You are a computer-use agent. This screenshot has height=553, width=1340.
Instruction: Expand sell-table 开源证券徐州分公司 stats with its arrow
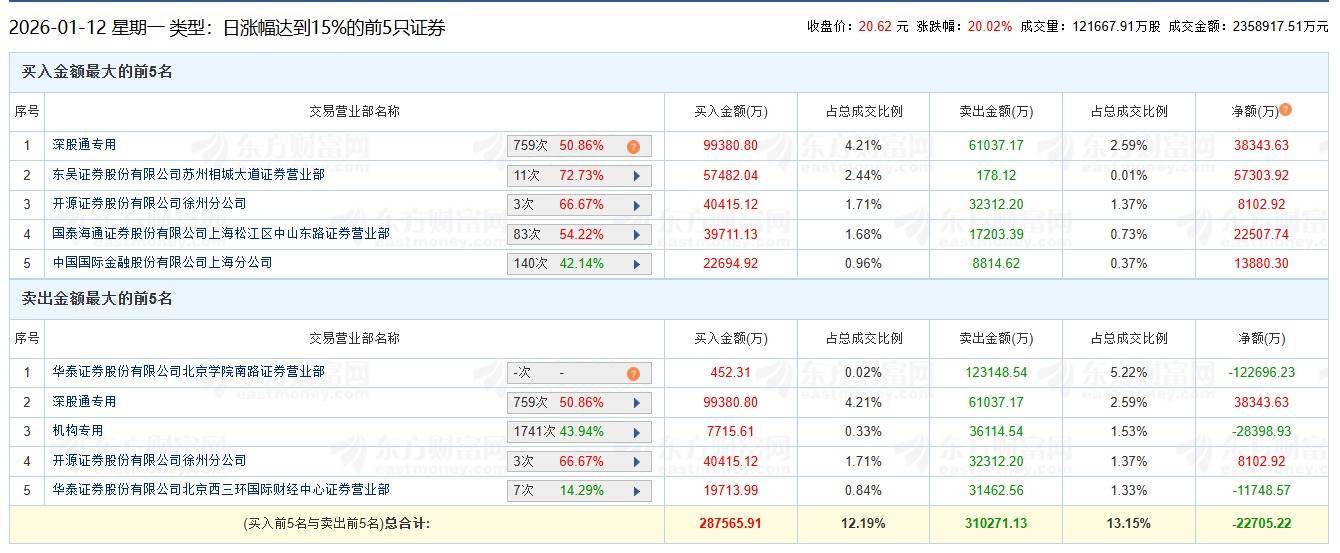(x=636, y=462)
